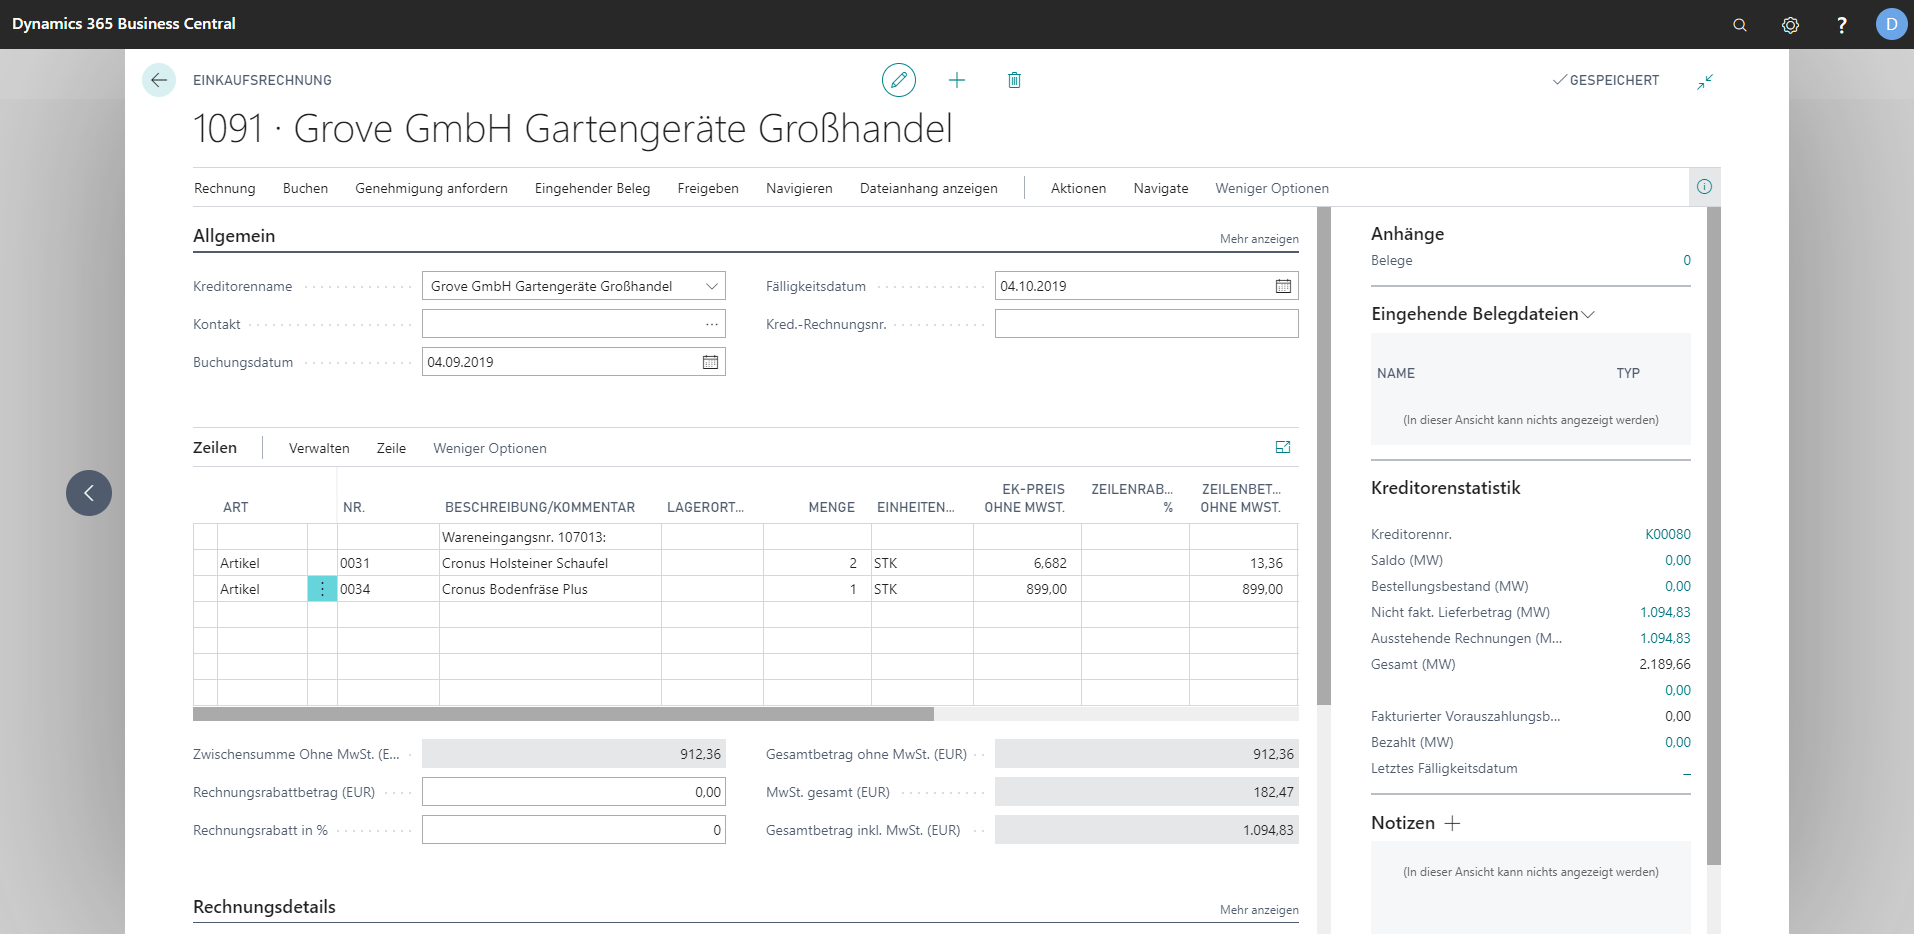Open the Navigieren menu
This screenshot has height=934, width=1914.
pyautogui.click(x=799, y=188)
